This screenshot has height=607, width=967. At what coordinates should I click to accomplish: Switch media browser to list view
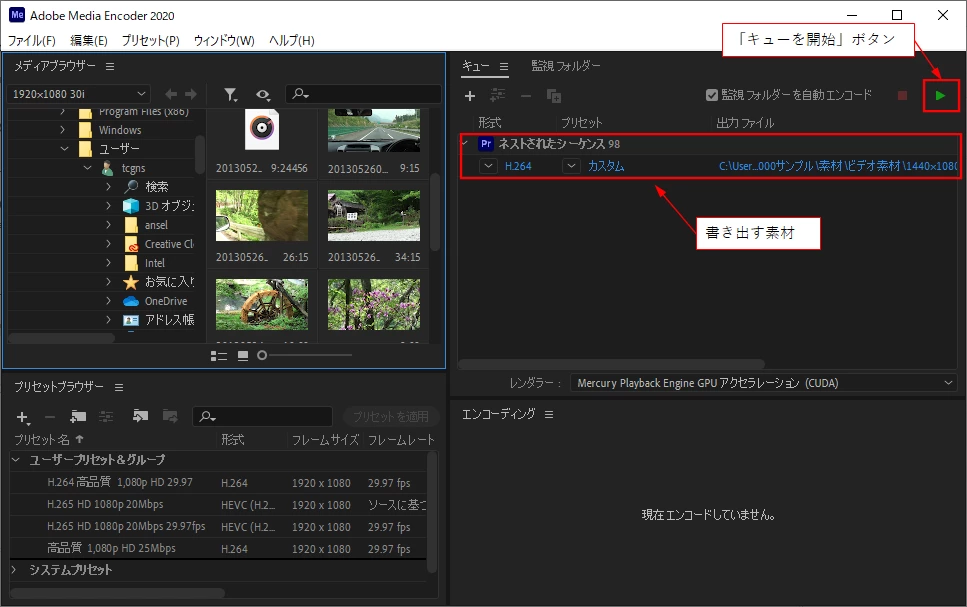click(x=219, y=356)
